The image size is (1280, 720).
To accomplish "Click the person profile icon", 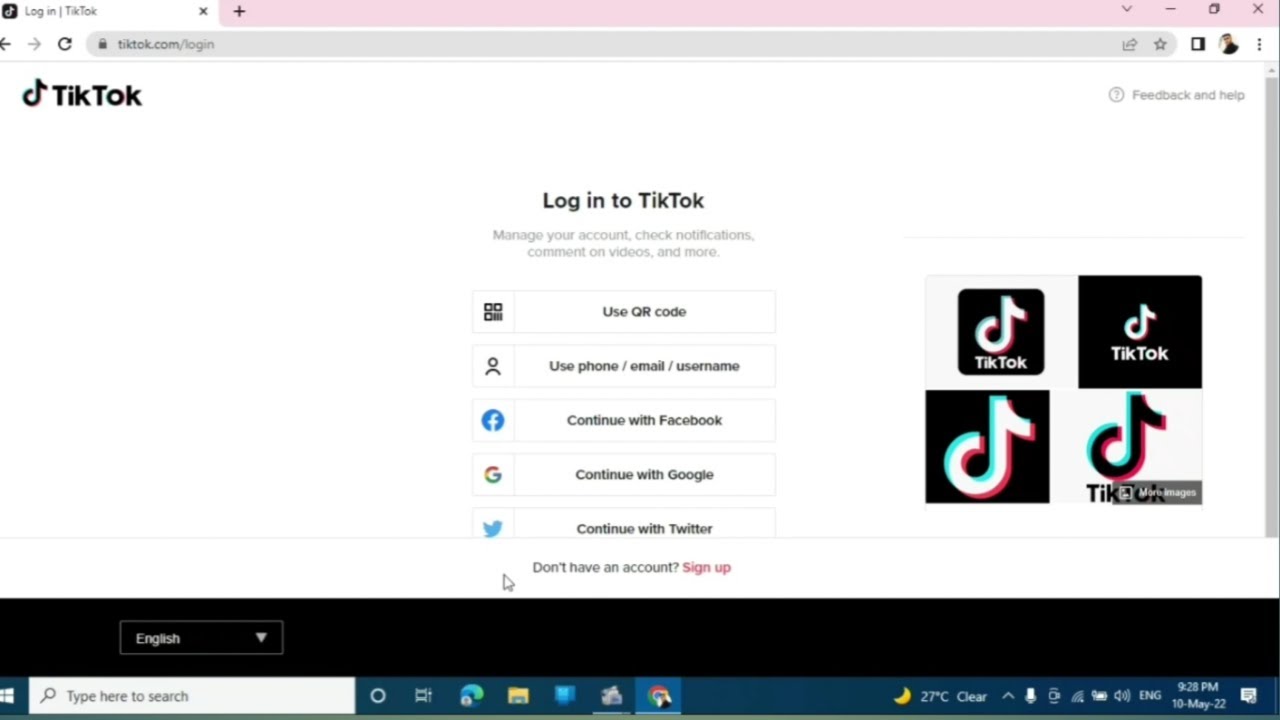I will [x=493, y=366].
